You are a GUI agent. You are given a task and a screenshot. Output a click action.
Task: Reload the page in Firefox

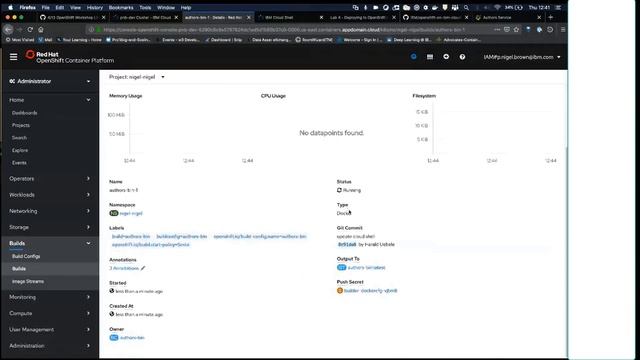pos(30,29)
